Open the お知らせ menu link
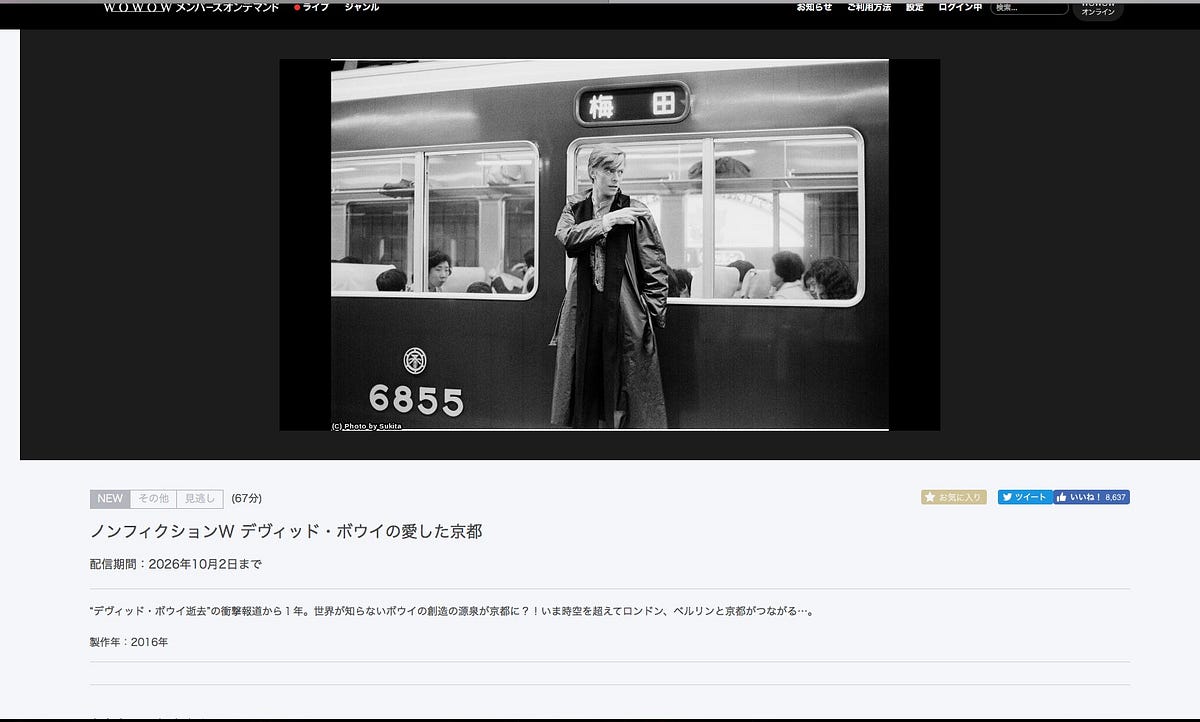The width and height of the screenshot is (1200, 722). [x=814, y=7]
